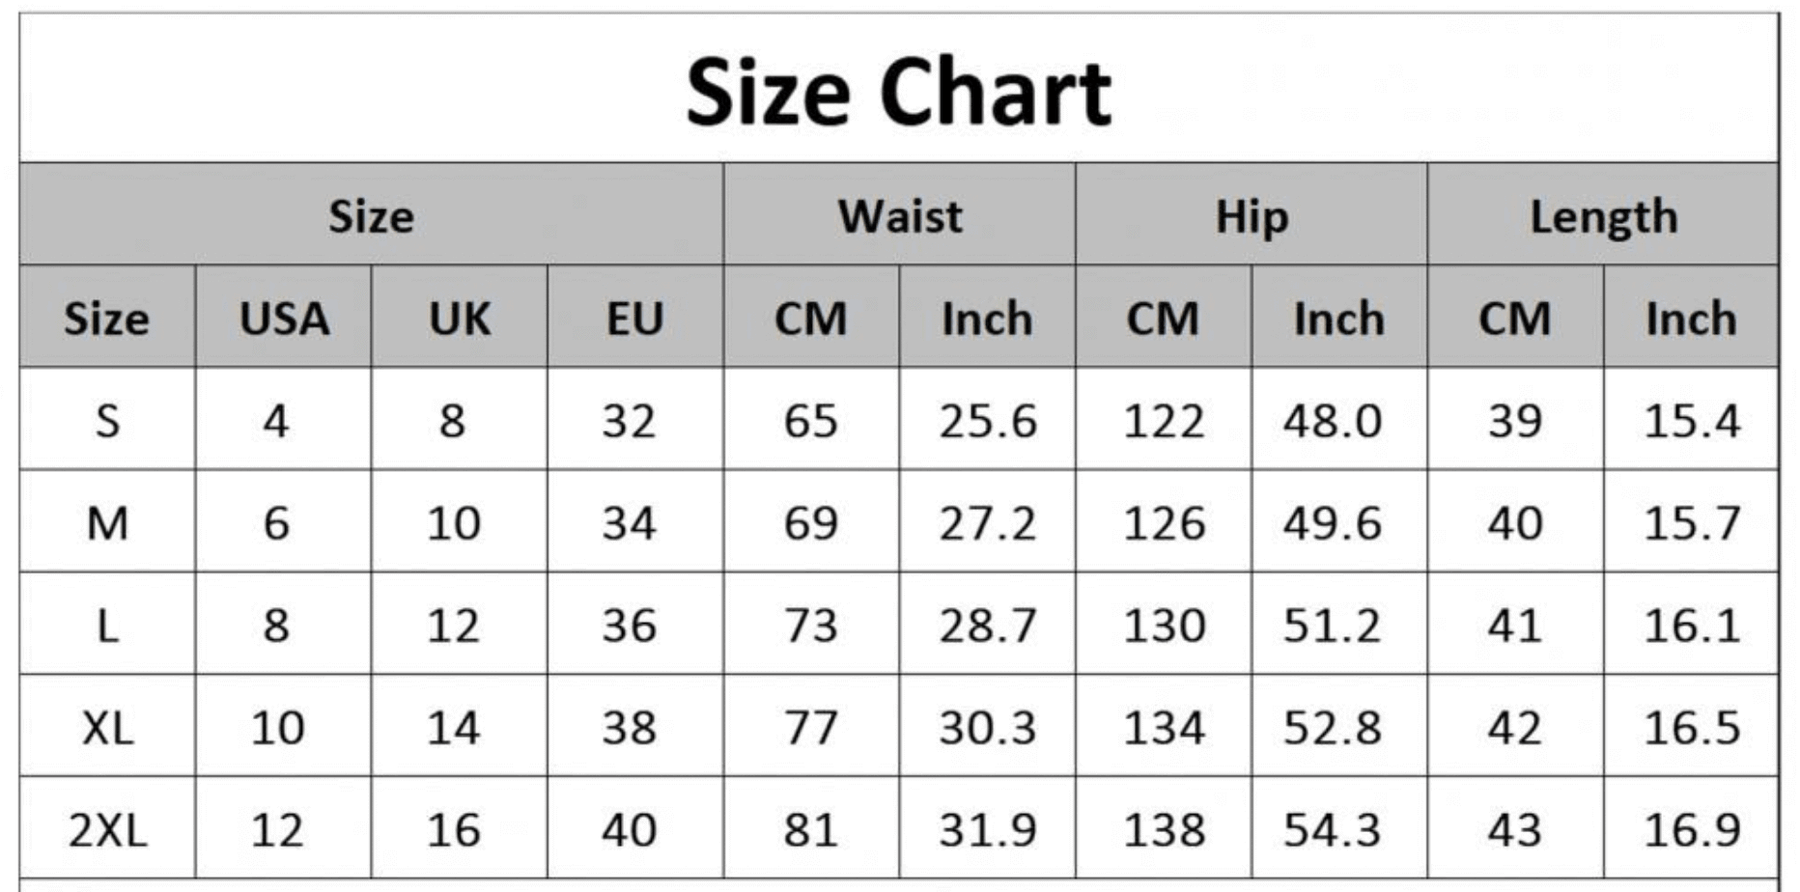Click hip CM value 130

[1163, 626]
